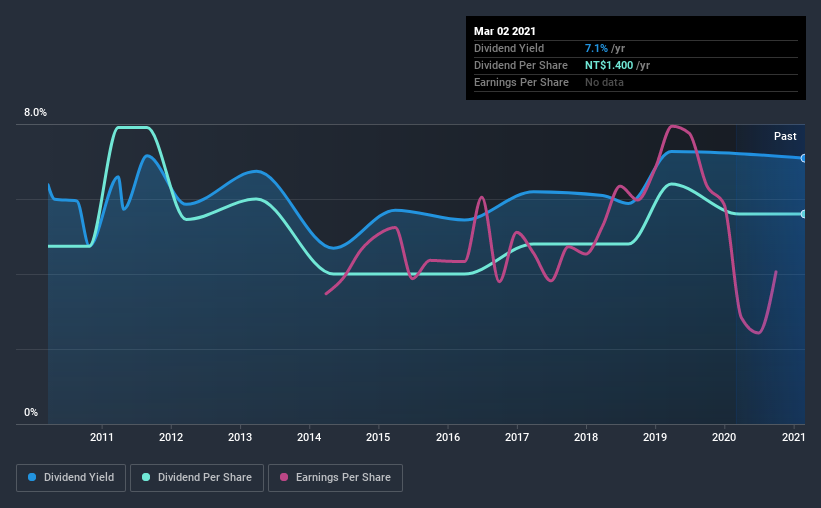Click the 2017 x-axis label
The height and width of the screenshot is (508, 821).
click(517, 437)
